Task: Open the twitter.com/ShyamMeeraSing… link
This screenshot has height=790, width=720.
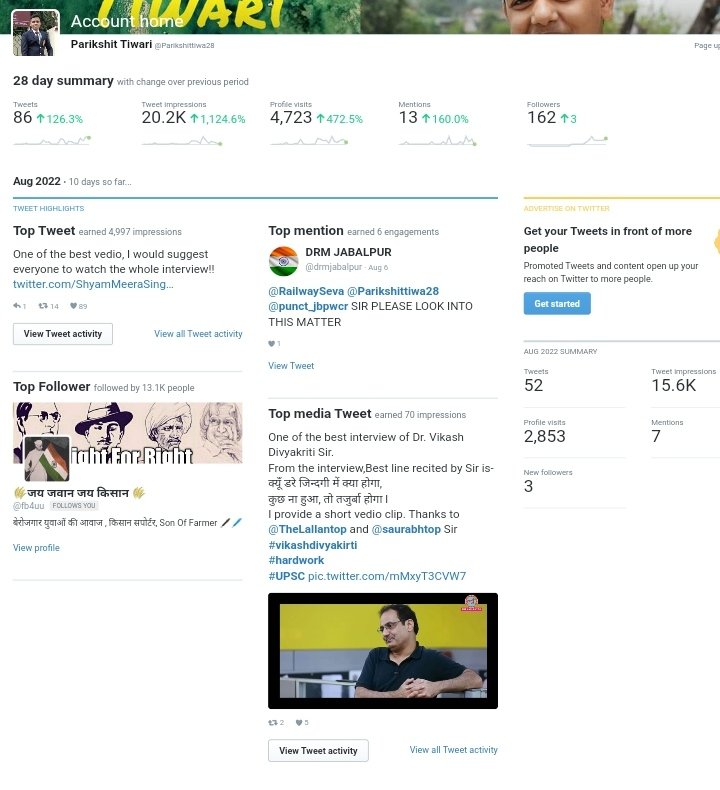Action: 93,284
